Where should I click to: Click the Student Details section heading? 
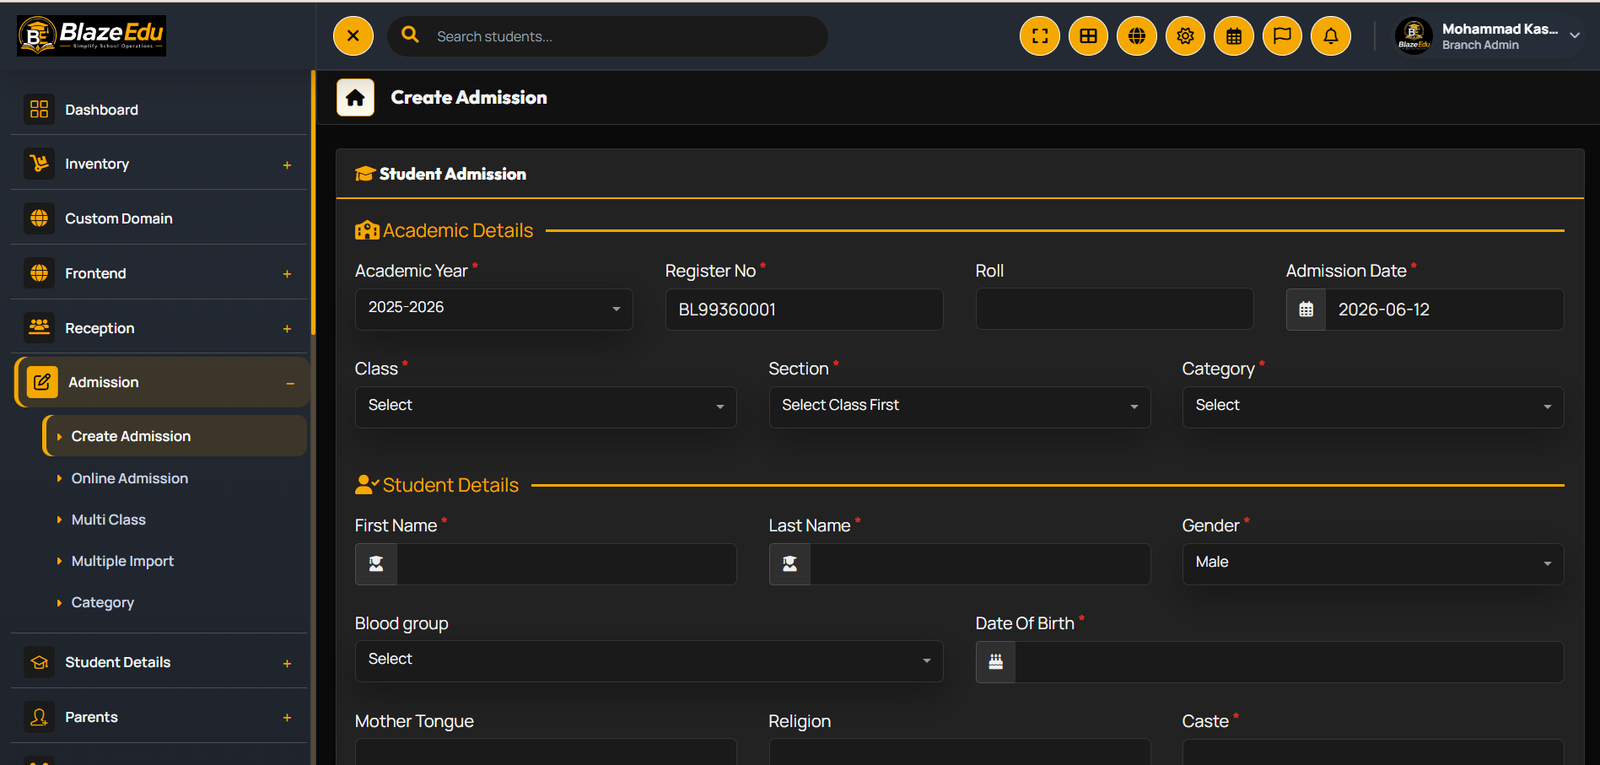pos(450,485)
